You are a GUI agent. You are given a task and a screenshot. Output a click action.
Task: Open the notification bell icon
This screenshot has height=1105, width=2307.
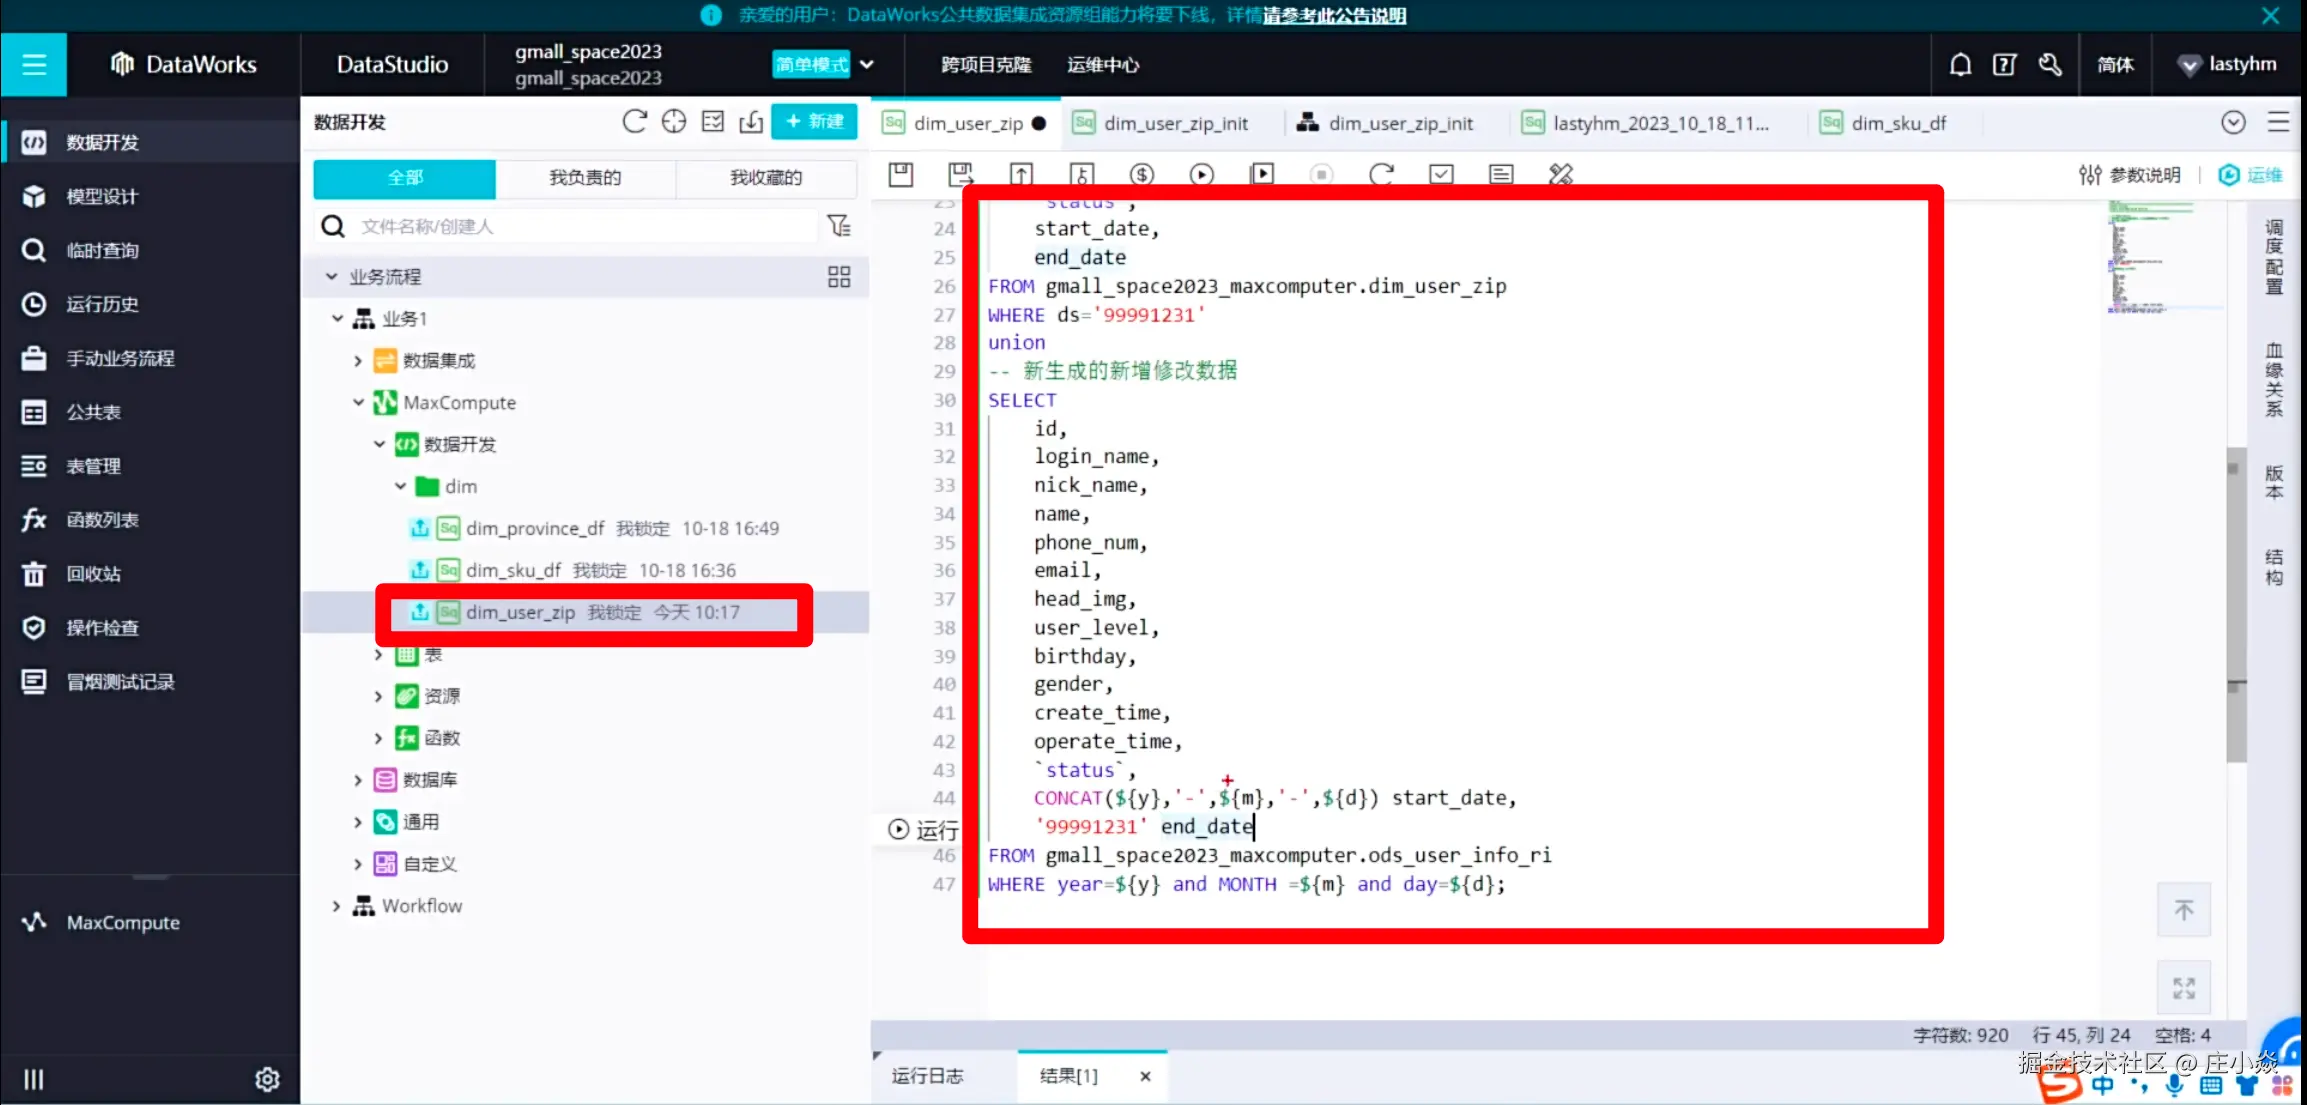1960,65
